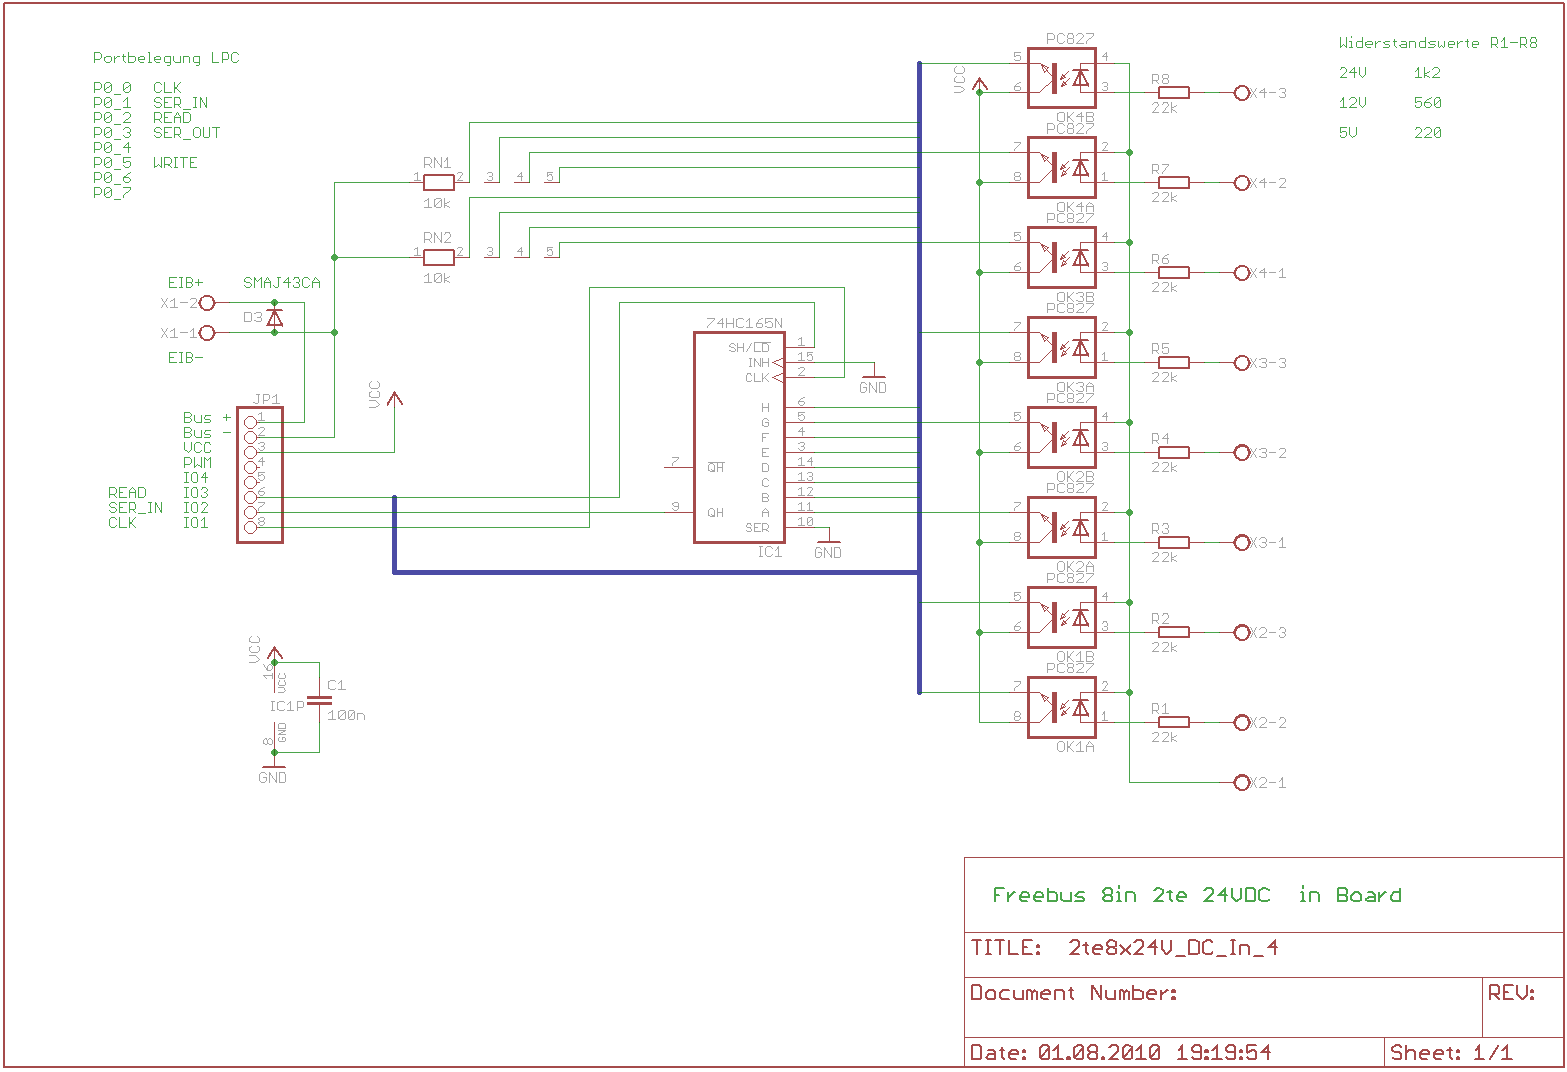
Task: Select the "Freebus 8in 2te 24VDC" title text
Action: pyautogui.click(x=1130, y=896)
